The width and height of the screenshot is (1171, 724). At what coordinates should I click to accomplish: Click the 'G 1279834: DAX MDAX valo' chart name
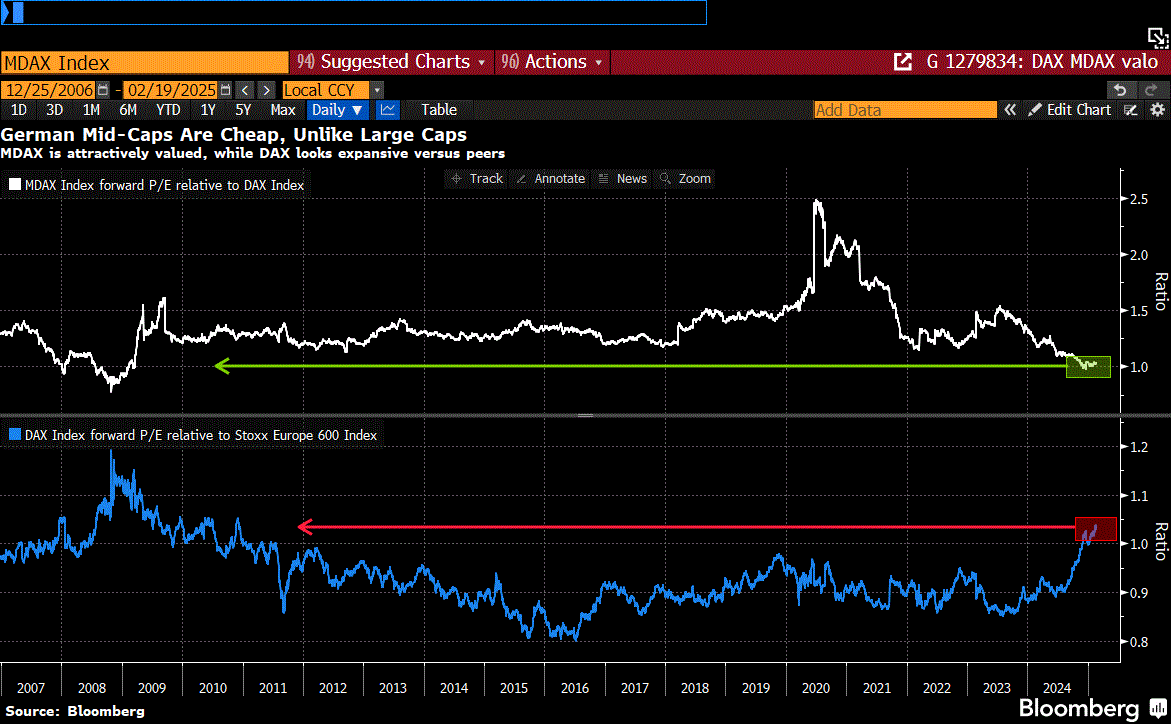(x=1043, y=62)
